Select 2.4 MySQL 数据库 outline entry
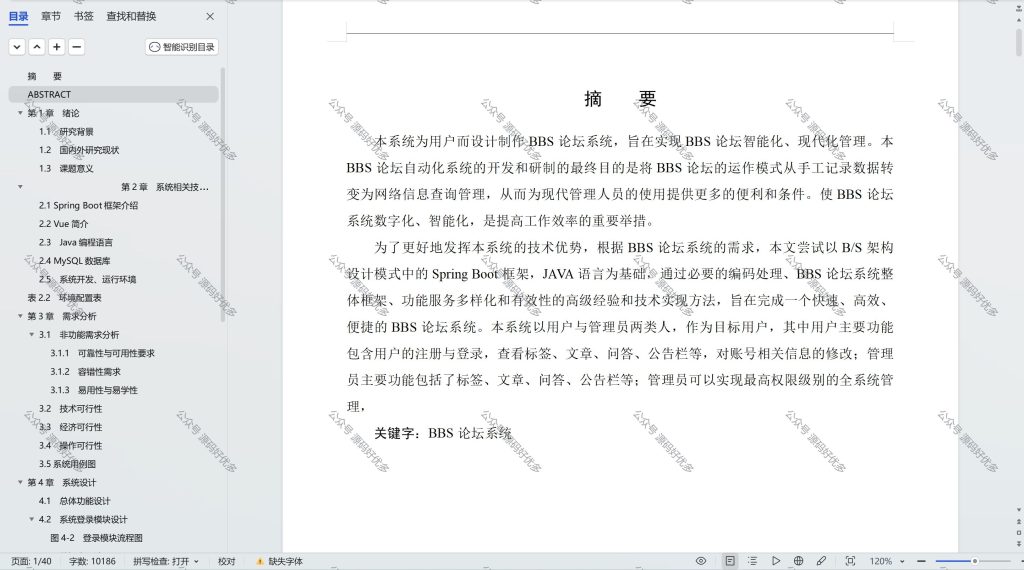 point(74,261)
